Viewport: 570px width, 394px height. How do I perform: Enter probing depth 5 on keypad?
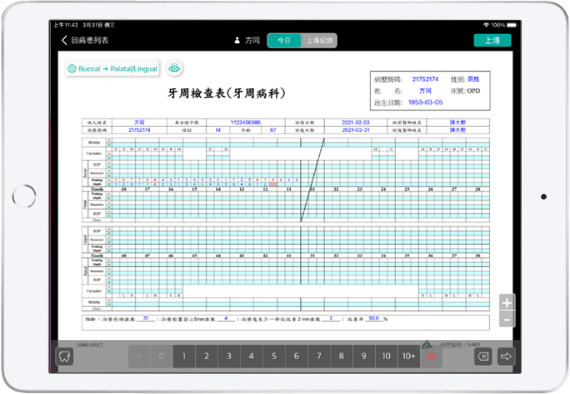(x=274, y=356)
